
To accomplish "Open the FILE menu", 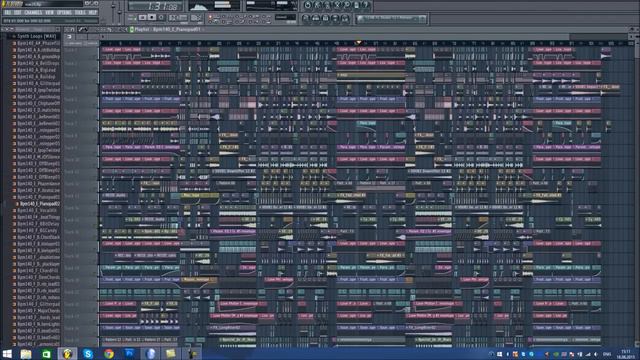I will (x=7, y=13).
